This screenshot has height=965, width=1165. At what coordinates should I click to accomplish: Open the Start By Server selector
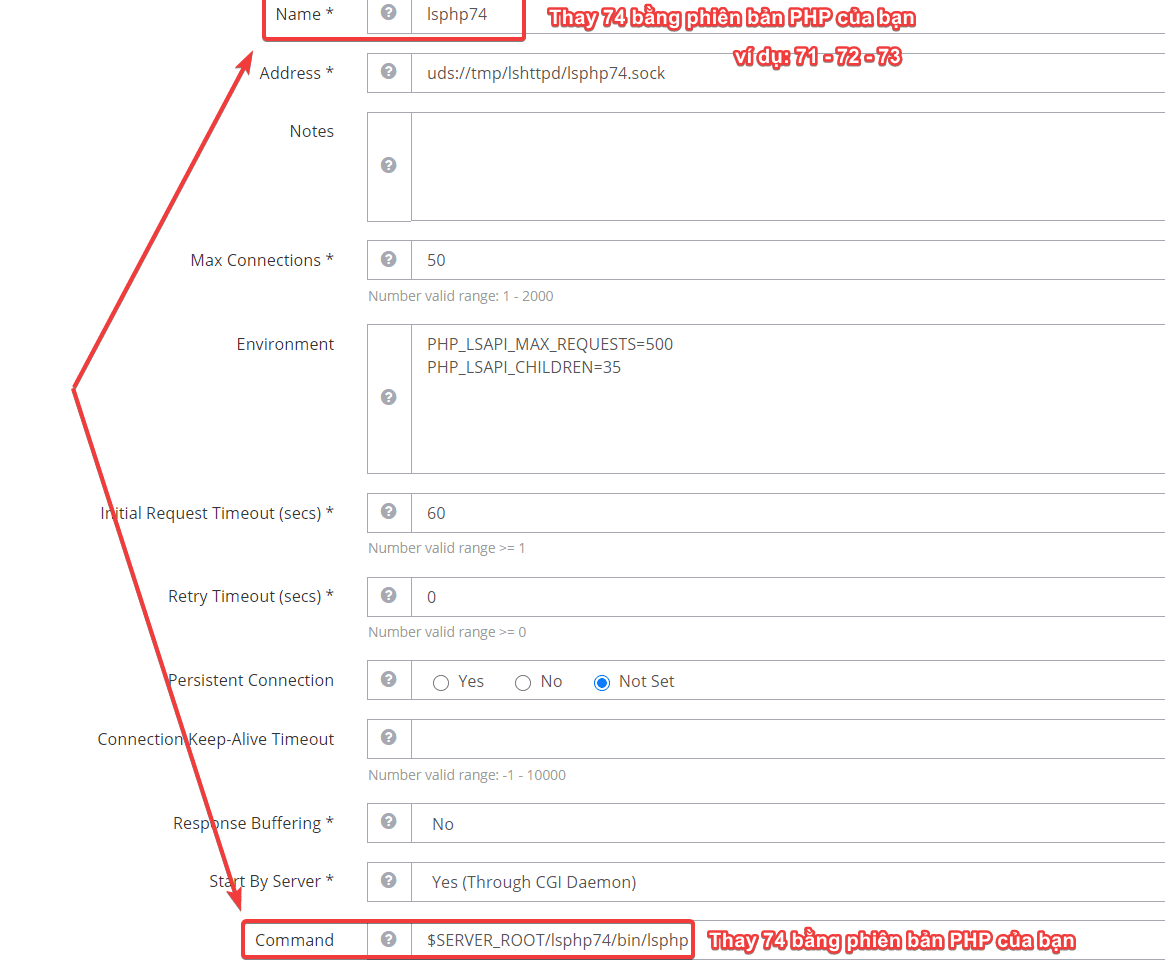[700, 881]
